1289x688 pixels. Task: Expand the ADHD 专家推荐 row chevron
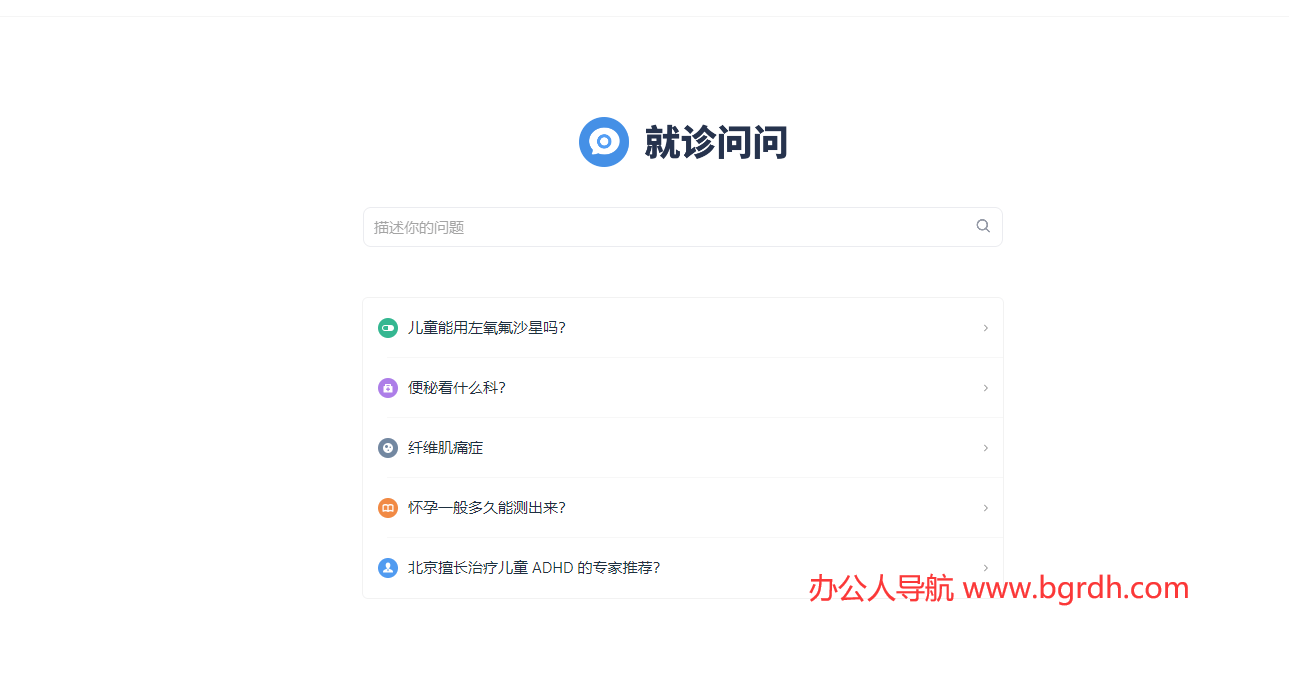pos(985,567)
